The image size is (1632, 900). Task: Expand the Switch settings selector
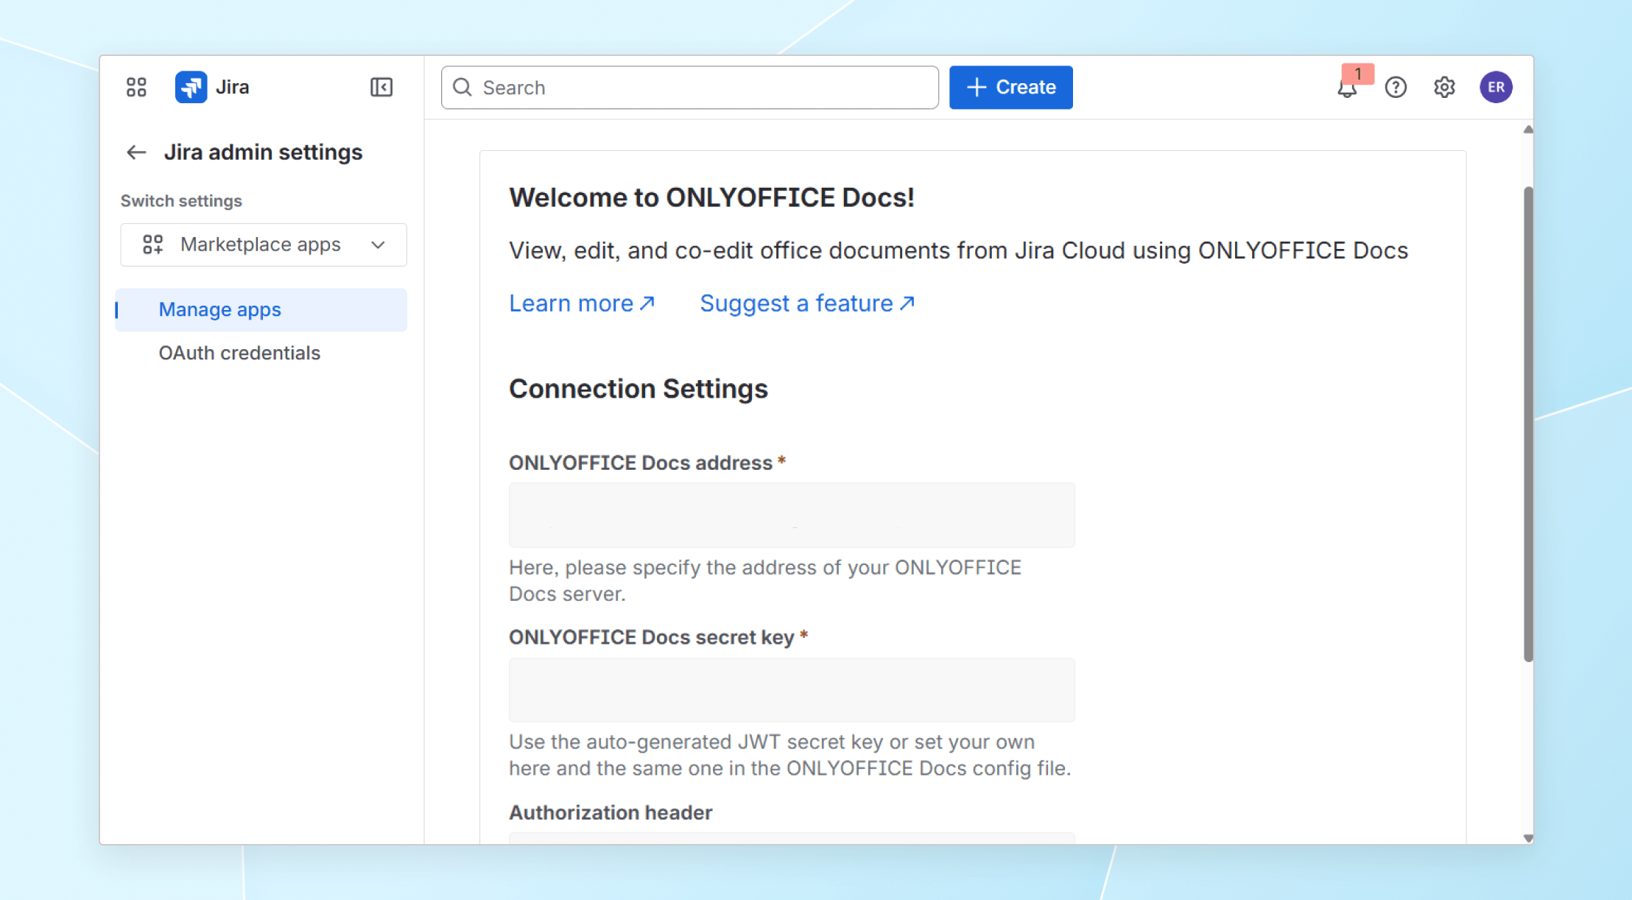coord(263,244)
